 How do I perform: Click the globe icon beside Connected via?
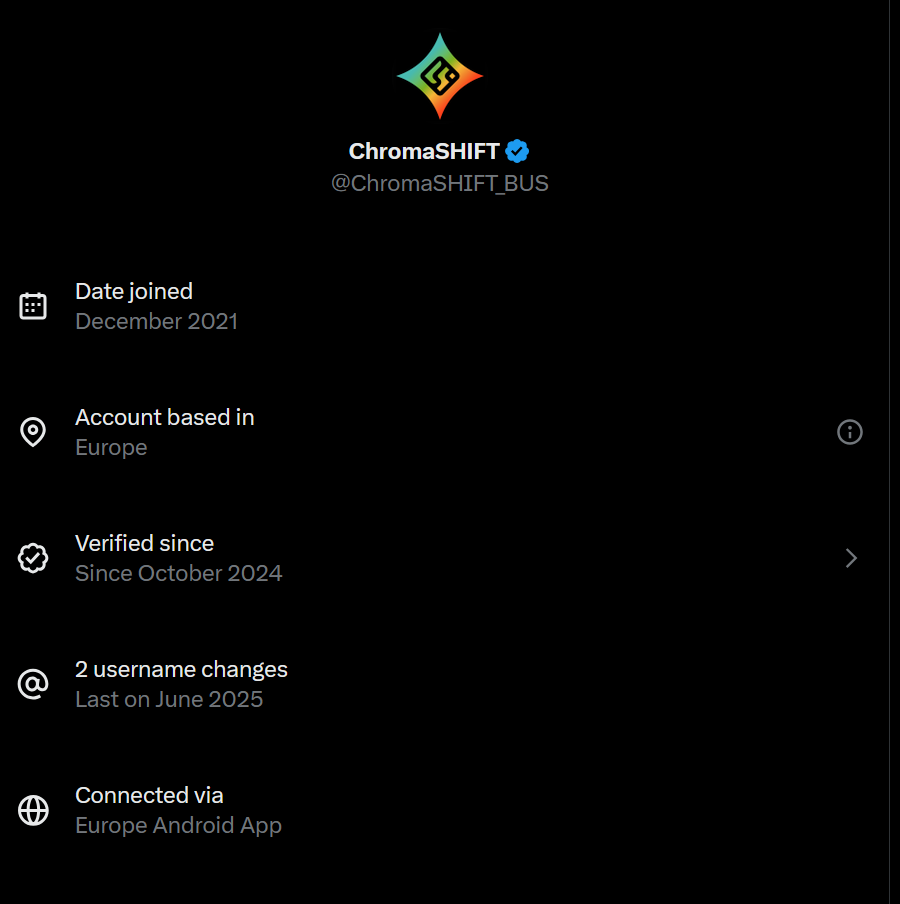click(33, 810)
